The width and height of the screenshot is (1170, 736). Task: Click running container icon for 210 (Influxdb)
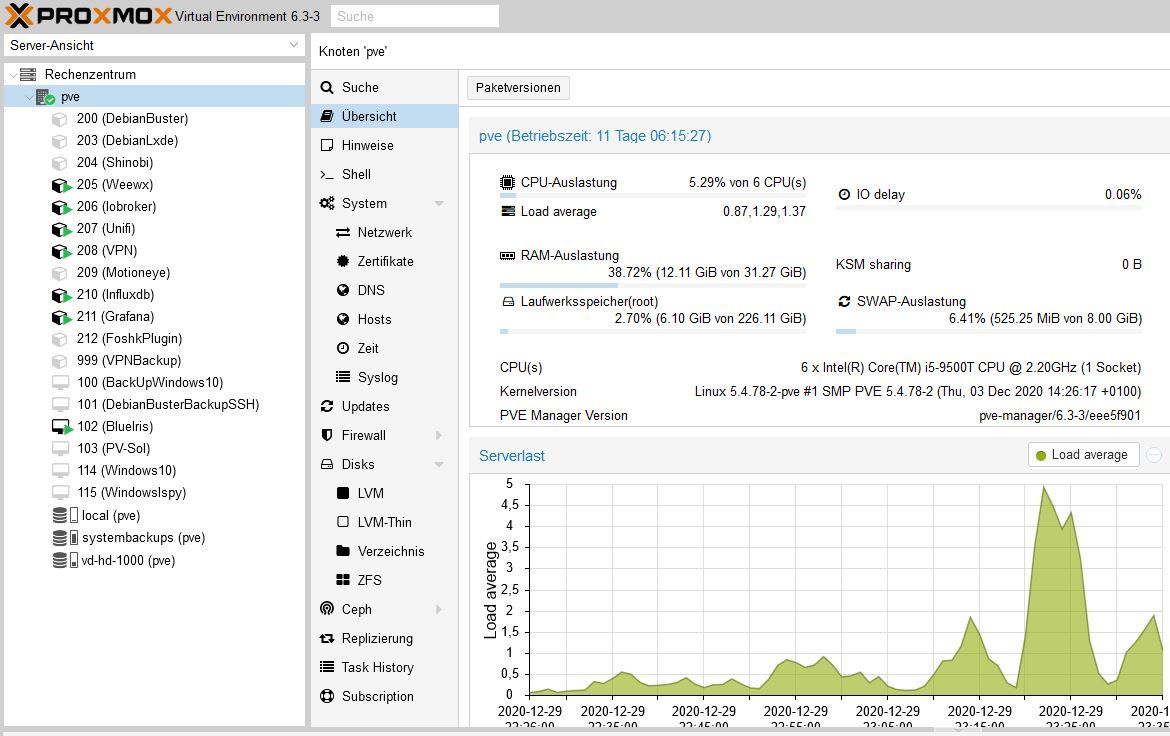point(61,295)
